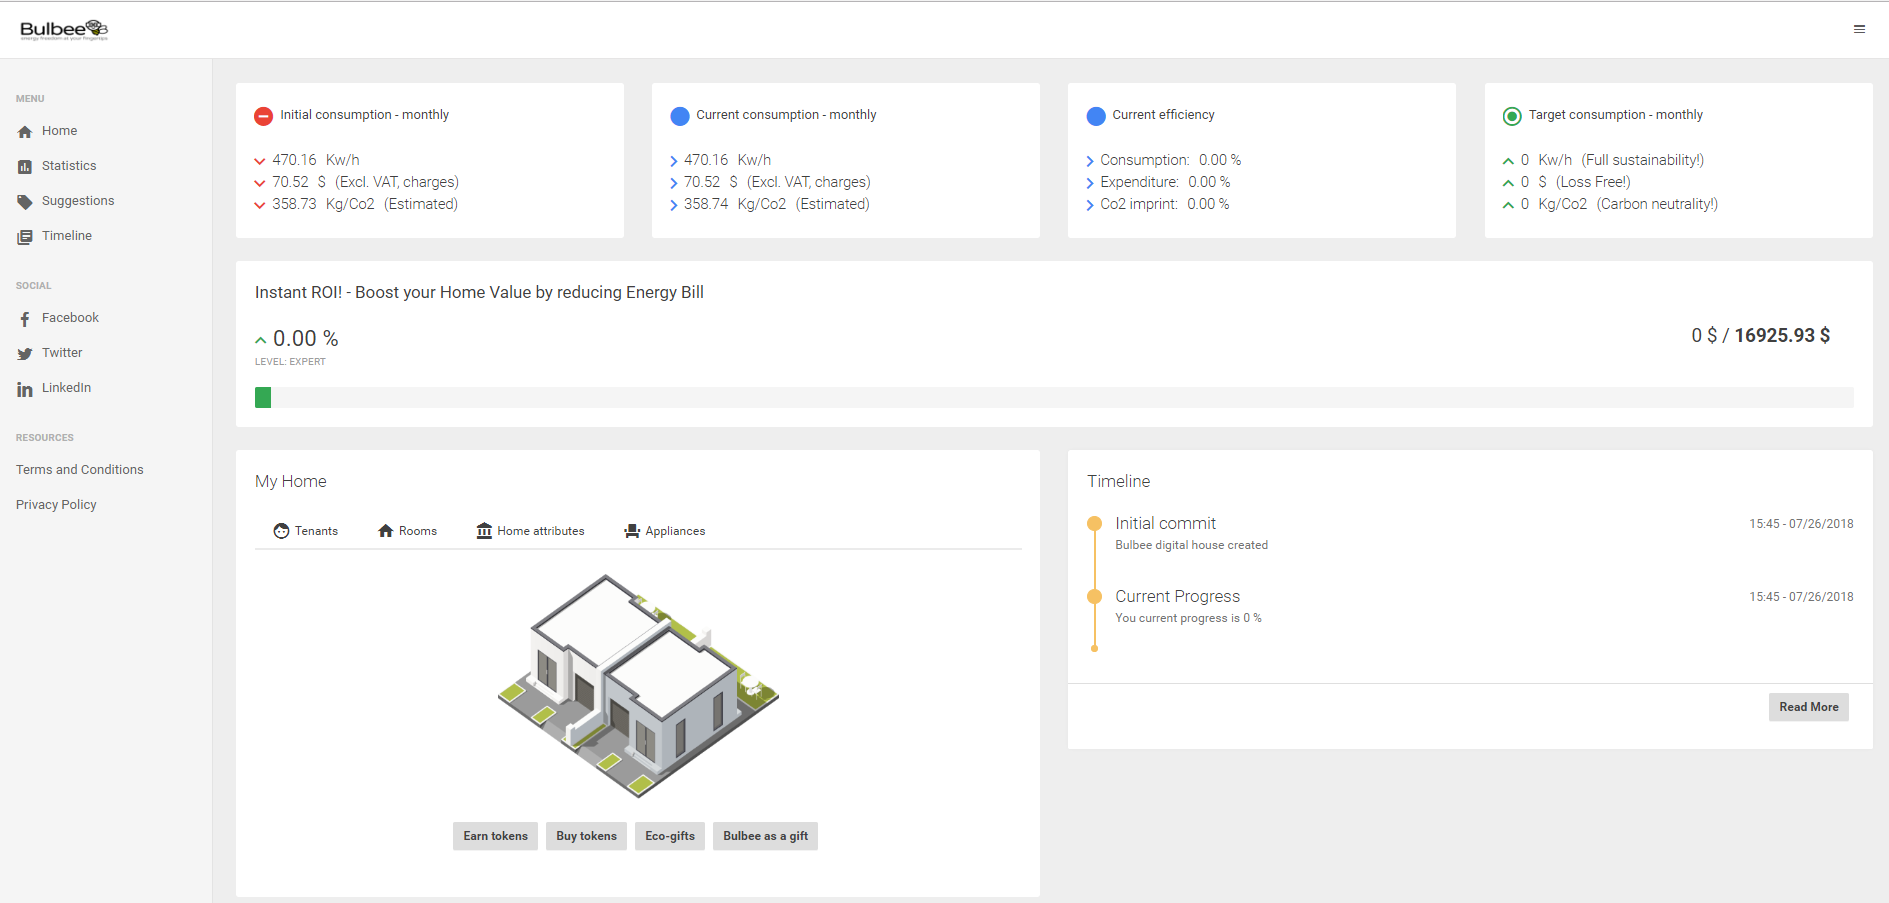Click the green Target consumption icon
Viewport: 1889px width, 903px height.
[x=1512, y=116]
